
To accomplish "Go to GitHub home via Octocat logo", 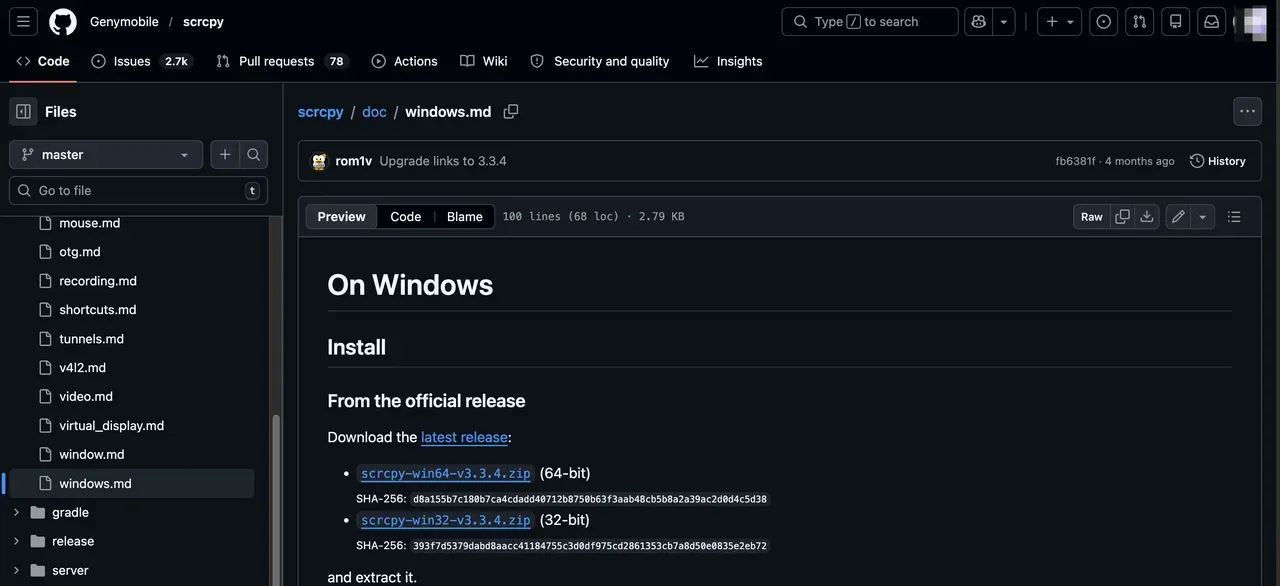I will point(63,21).
